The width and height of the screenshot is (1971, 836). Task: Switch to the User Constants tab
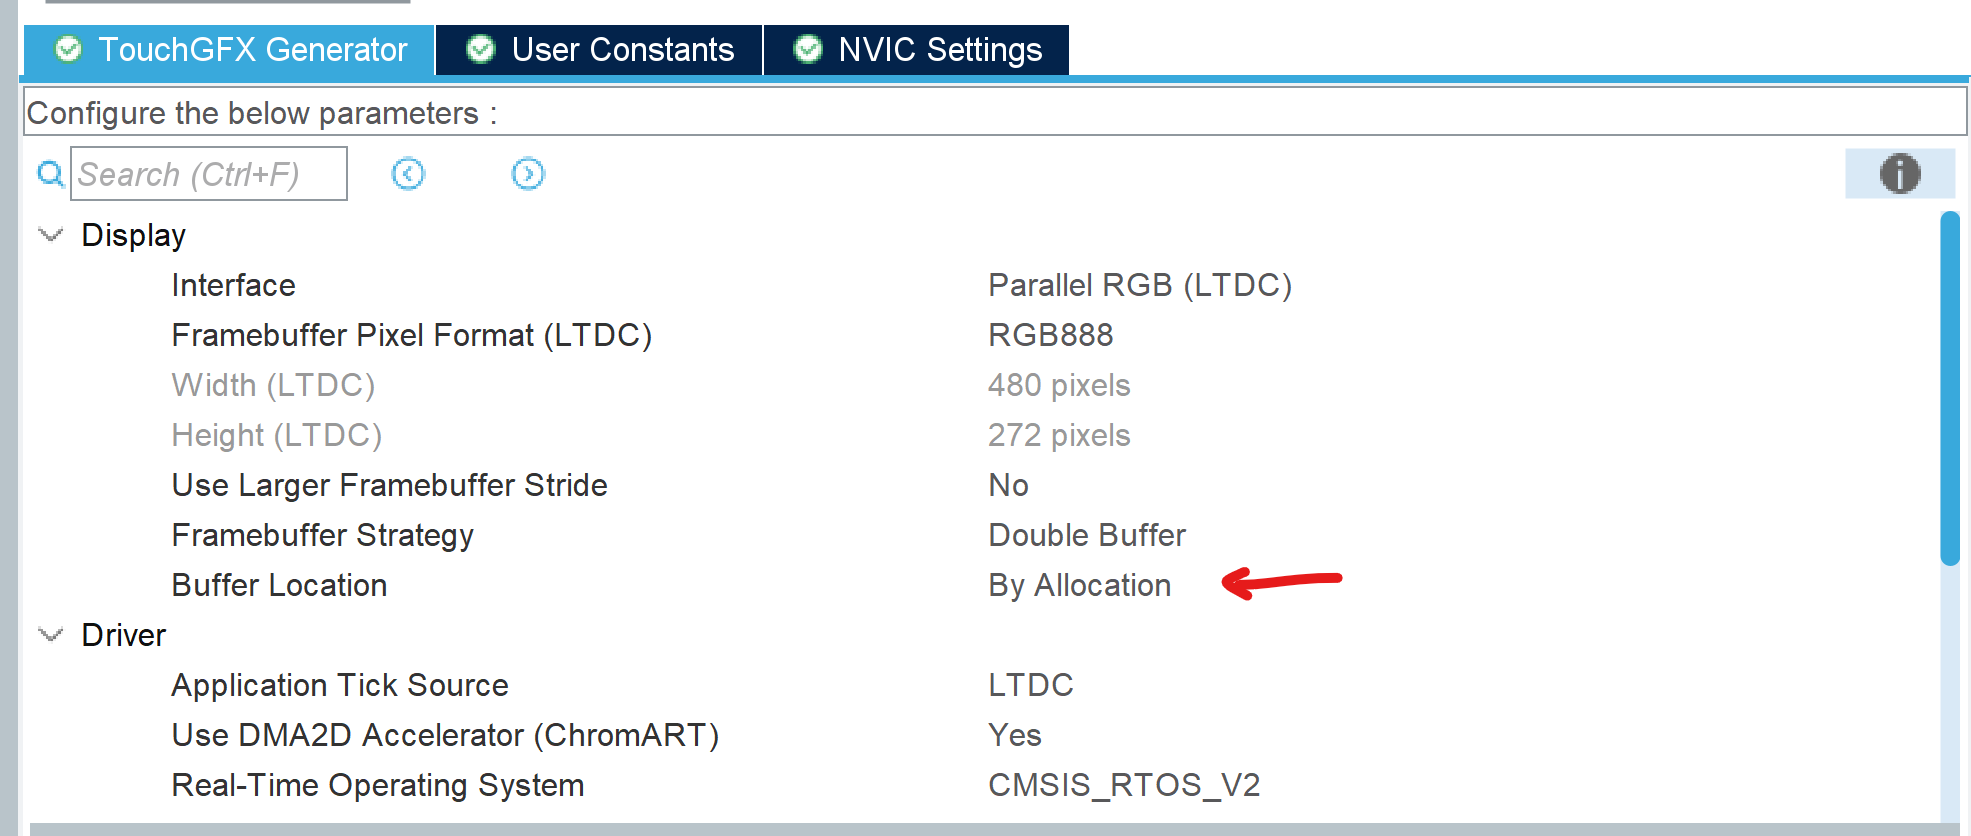(x=622, y=49)
